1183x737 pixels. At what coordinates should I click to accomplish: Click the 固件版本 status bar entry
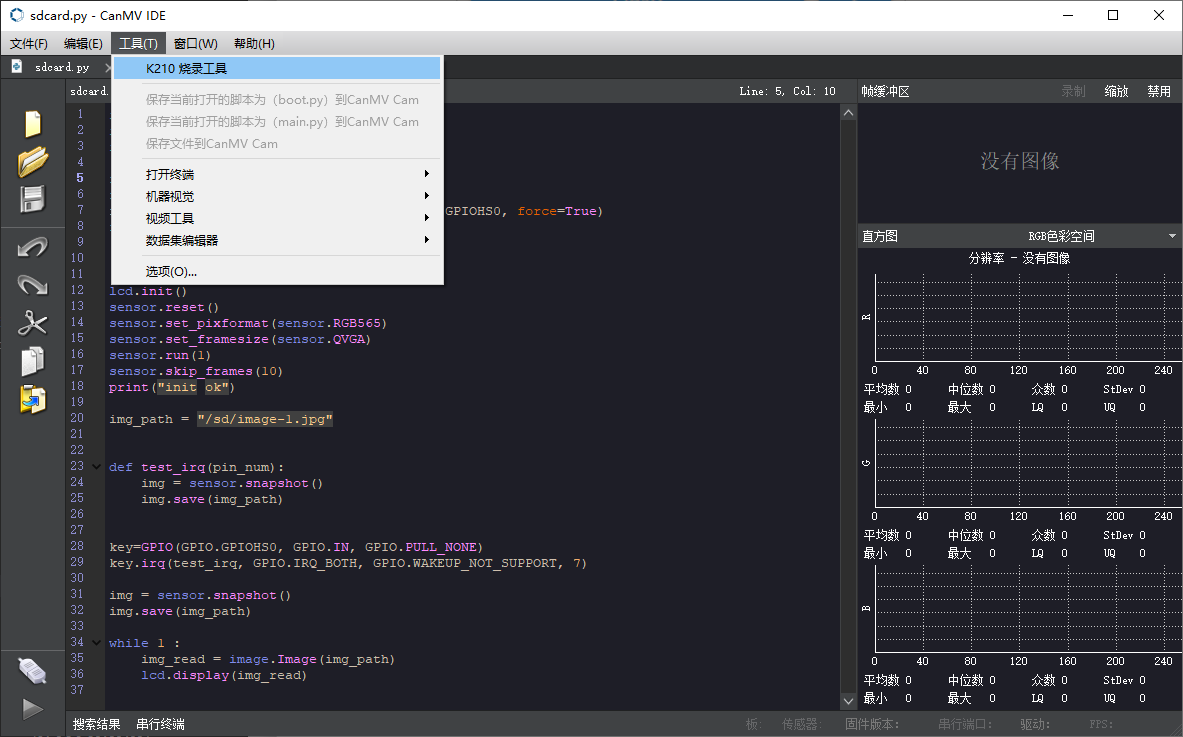tap(871, 724)
